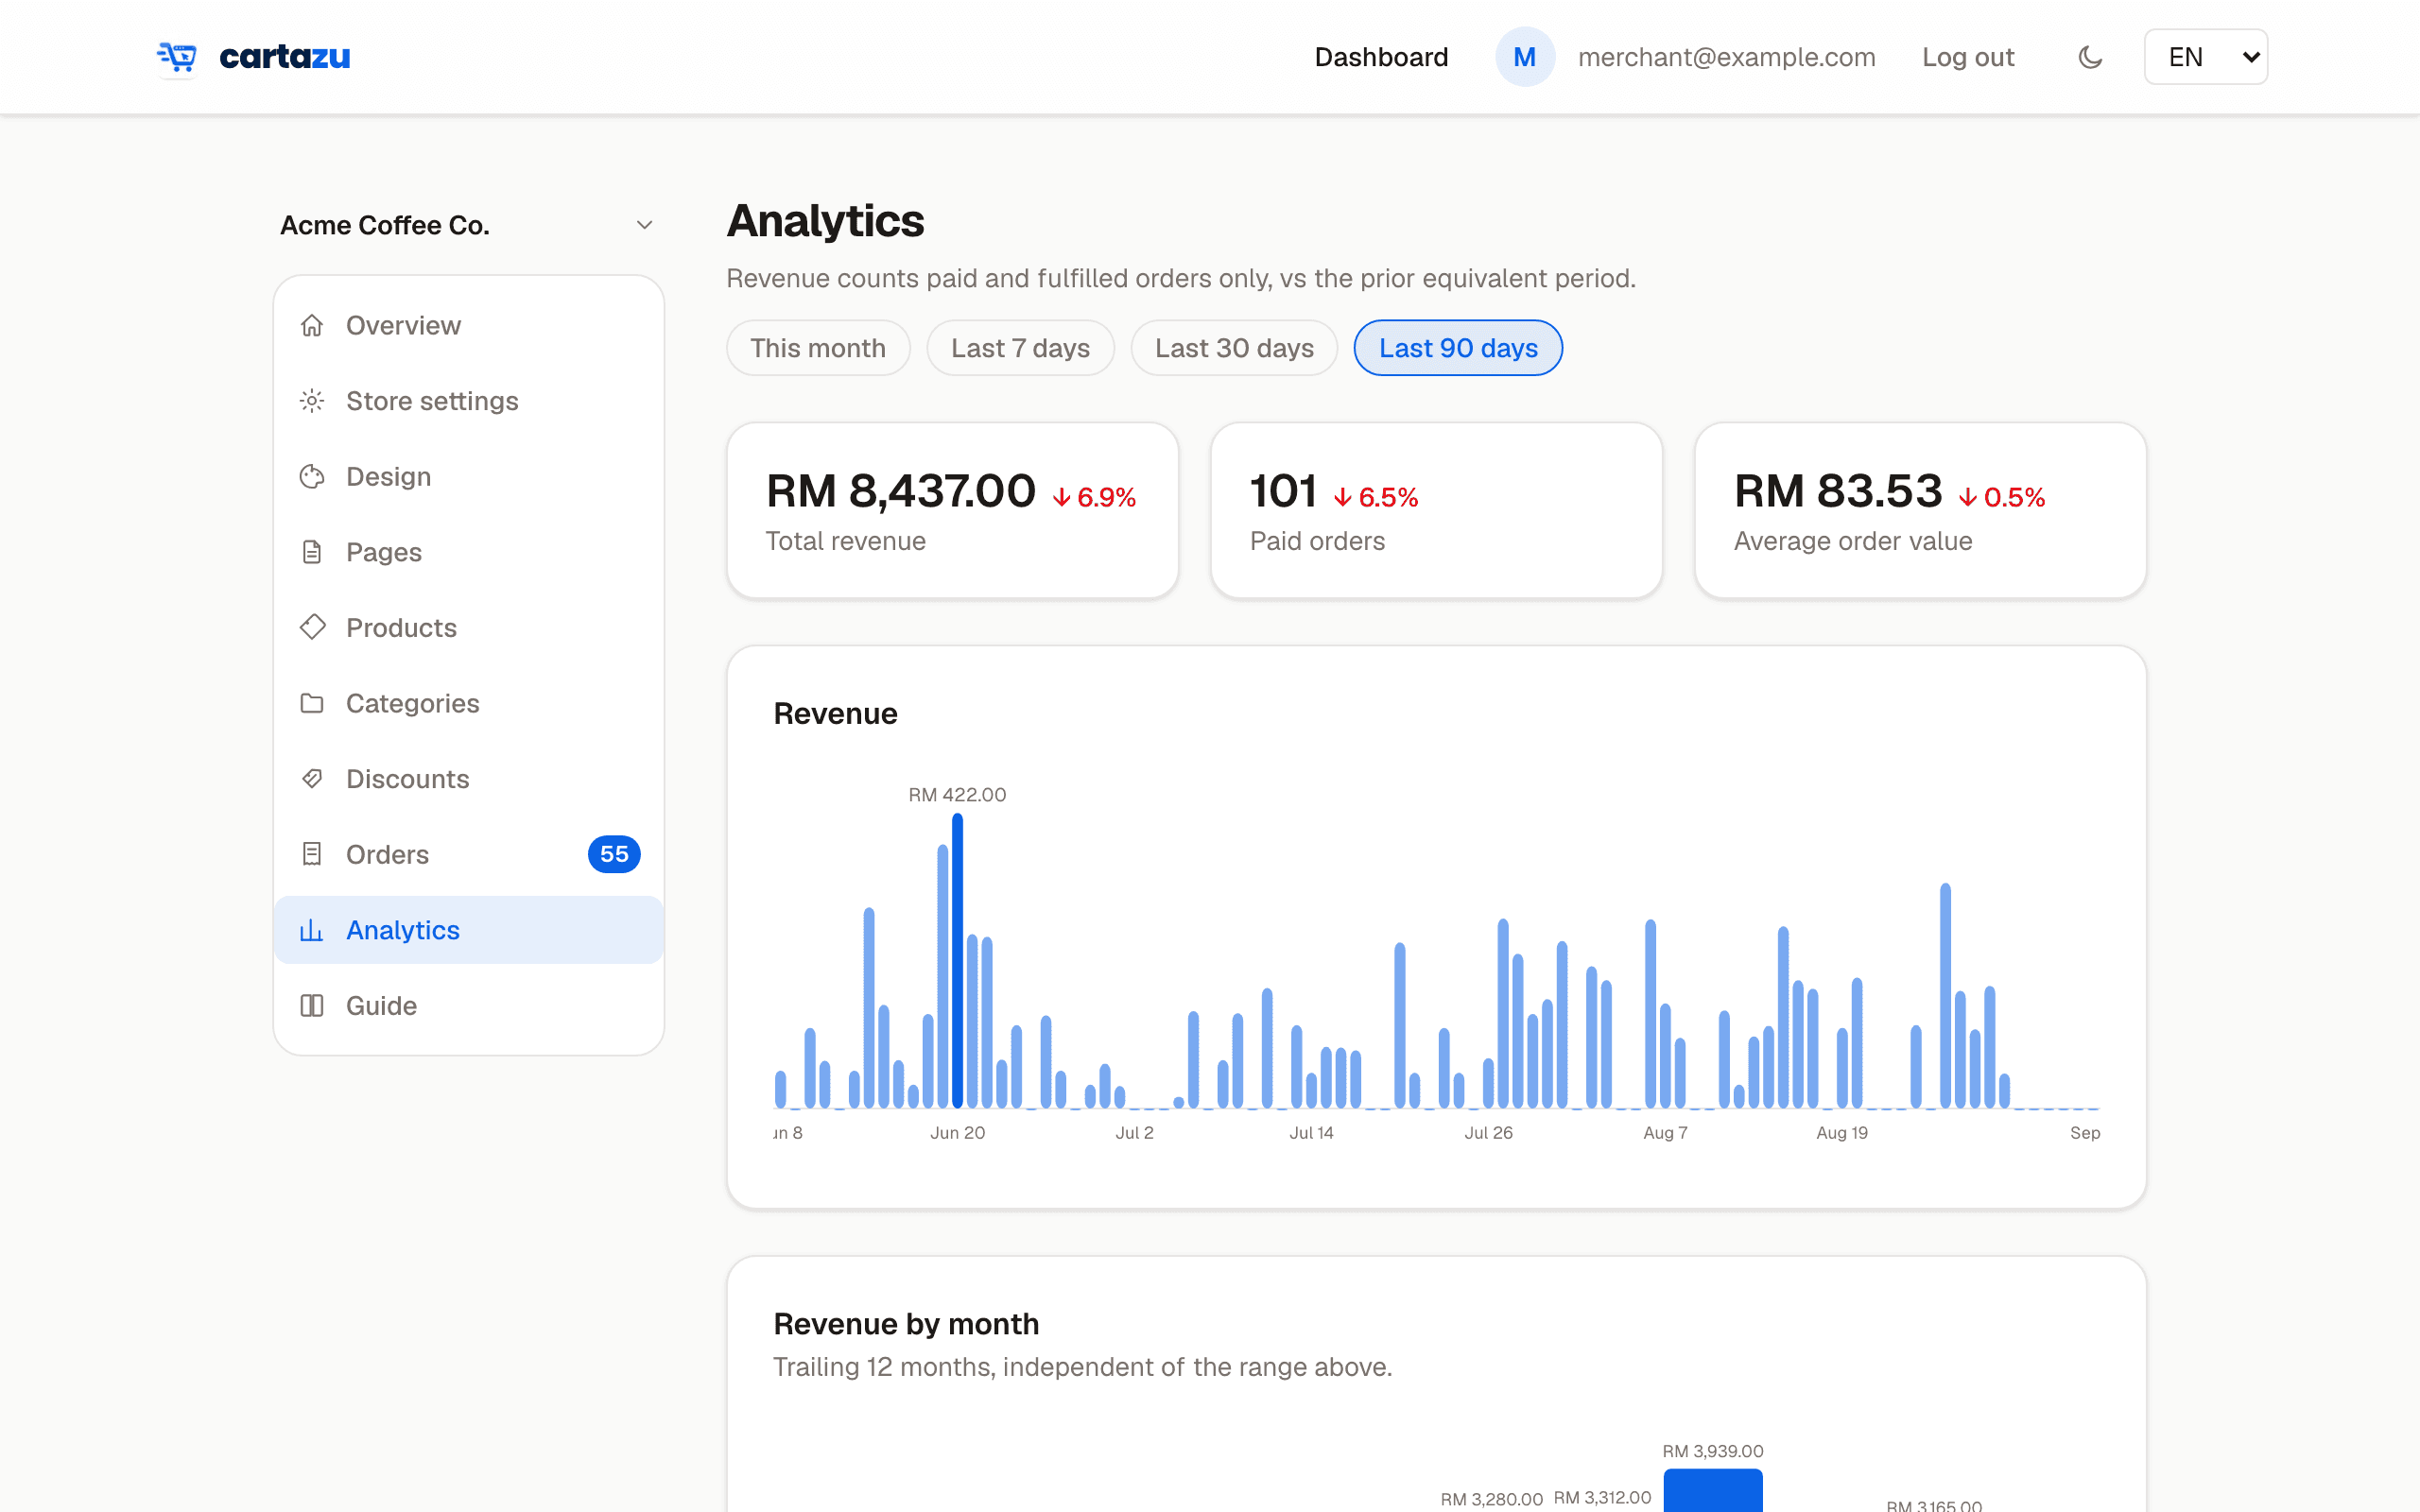
Task: Click the M user avatar
Action: tap(1524, 57)
